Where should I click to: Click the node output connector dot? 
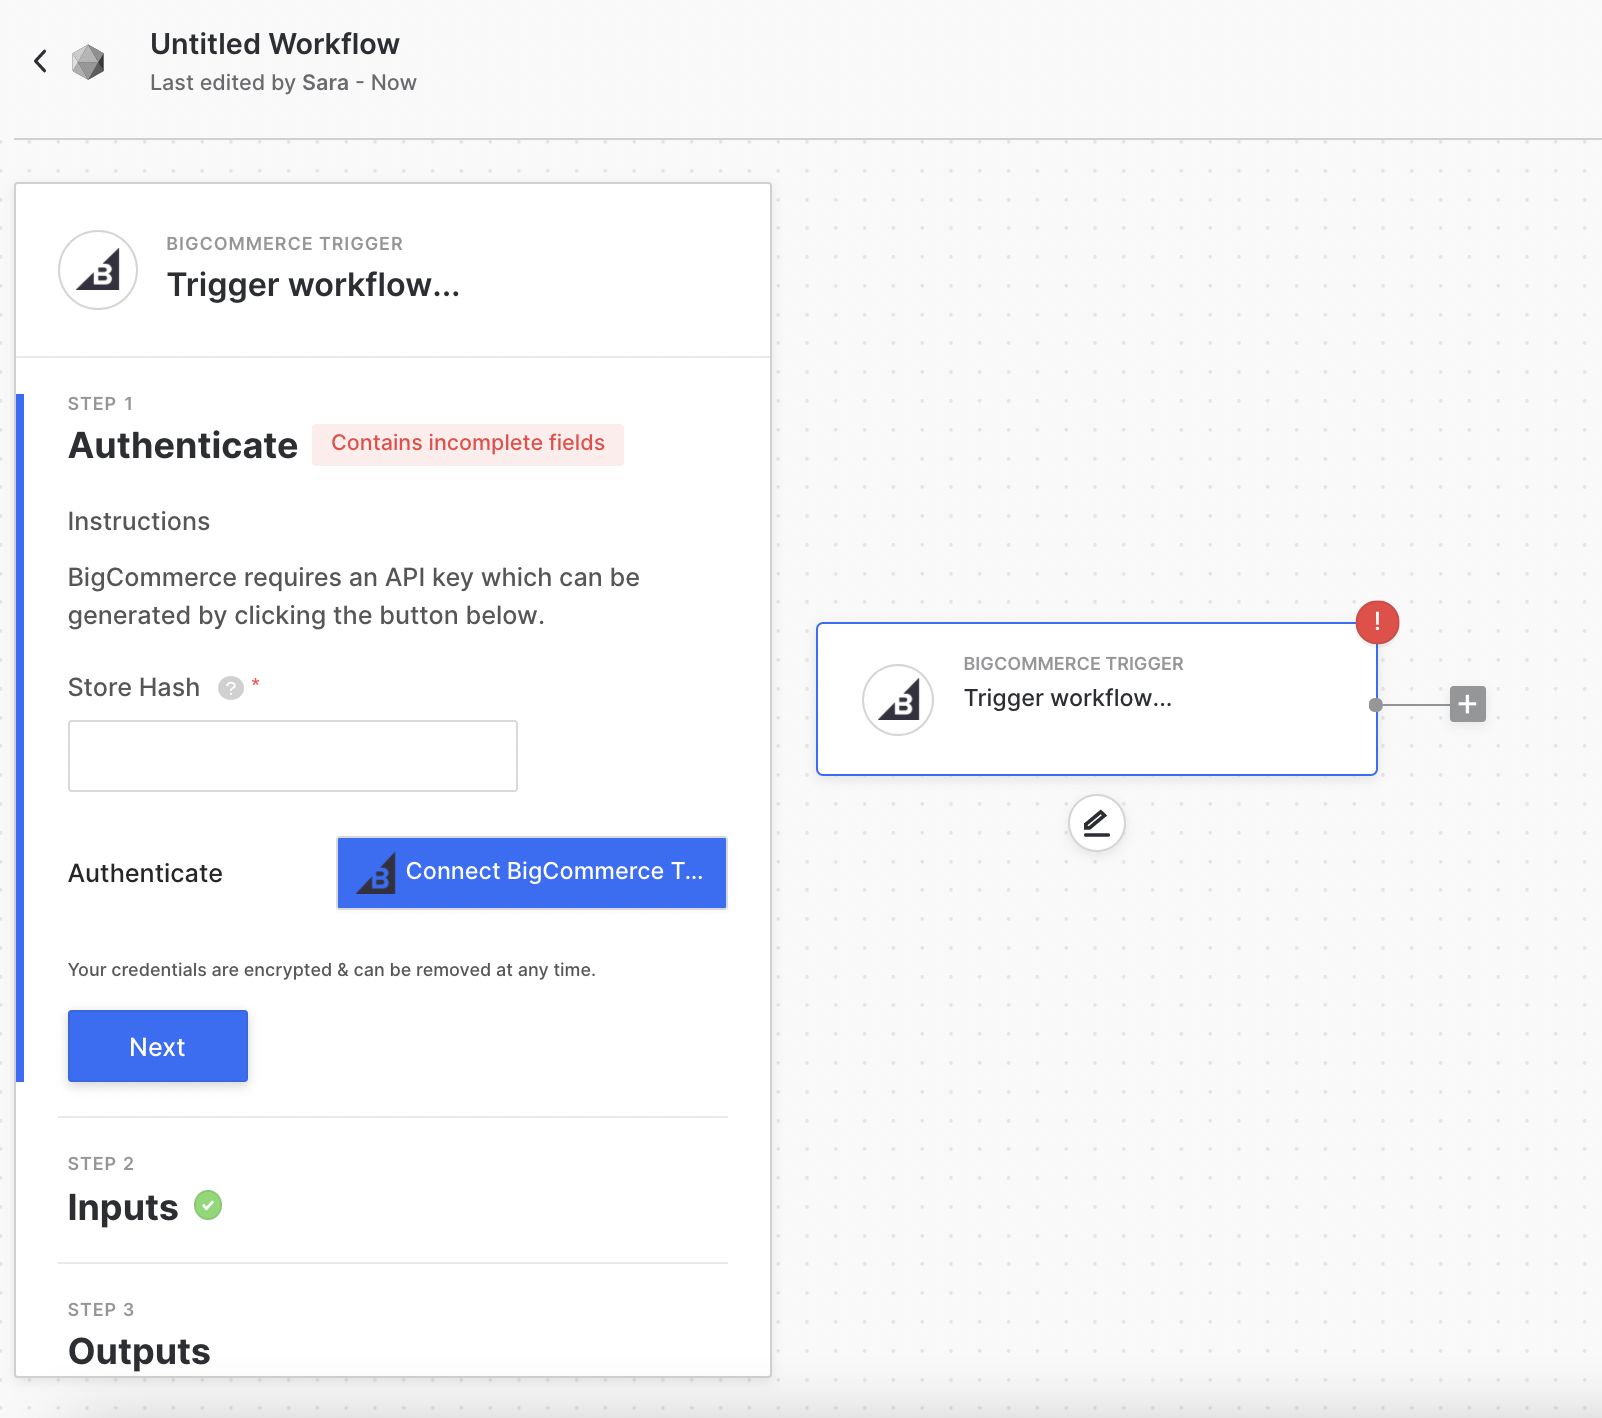coord(1376,705)
